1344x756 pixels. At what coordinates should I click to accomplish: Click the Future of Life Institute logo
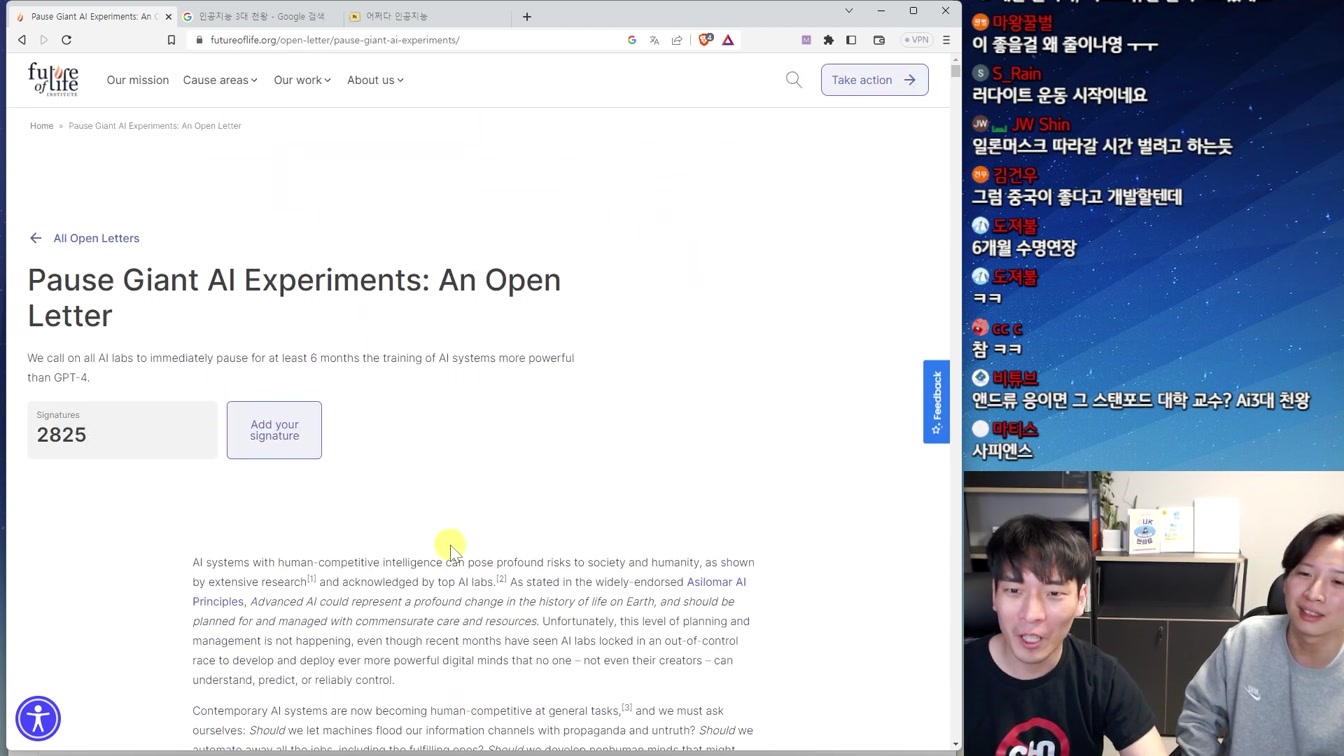[53, 79]
